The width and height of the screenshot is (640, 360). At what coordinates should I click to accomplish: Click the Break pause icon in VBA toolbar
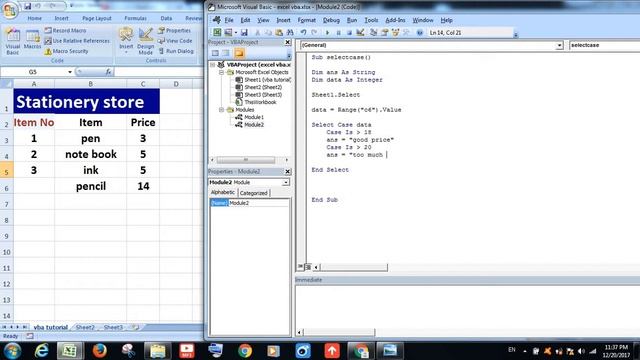coord(338,32)
